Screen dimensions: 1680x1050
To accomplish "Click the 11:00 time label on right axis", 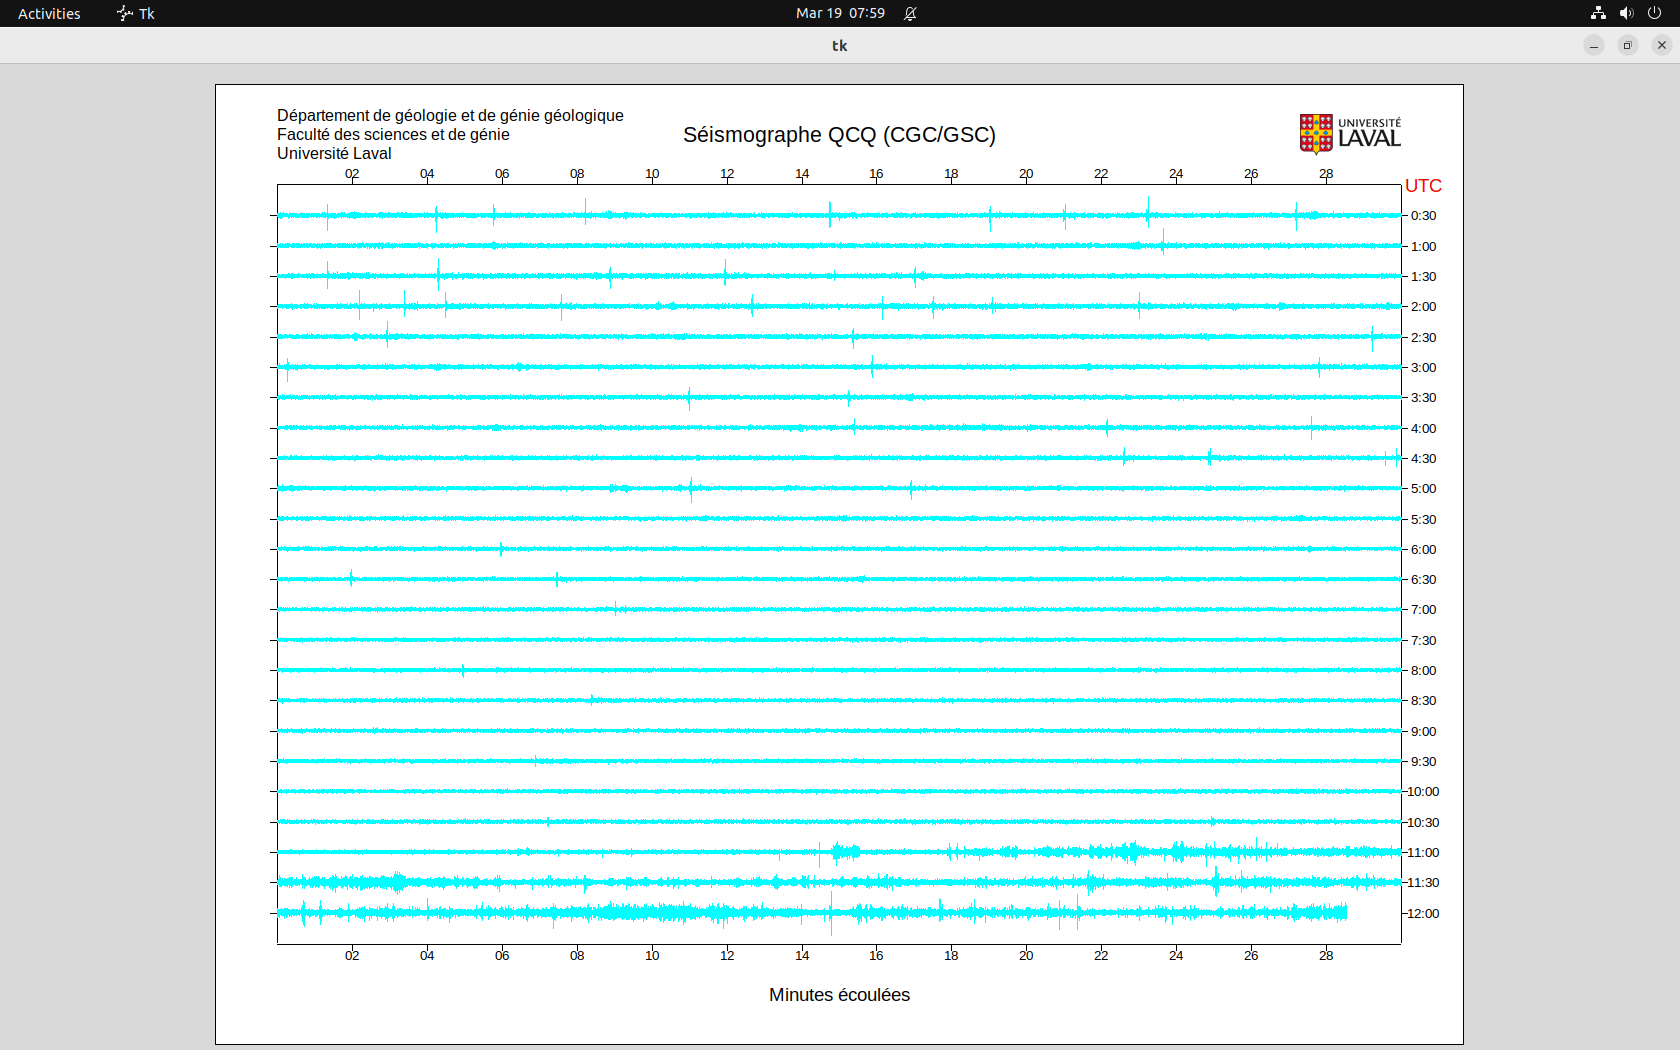I will click(1423, 853).
